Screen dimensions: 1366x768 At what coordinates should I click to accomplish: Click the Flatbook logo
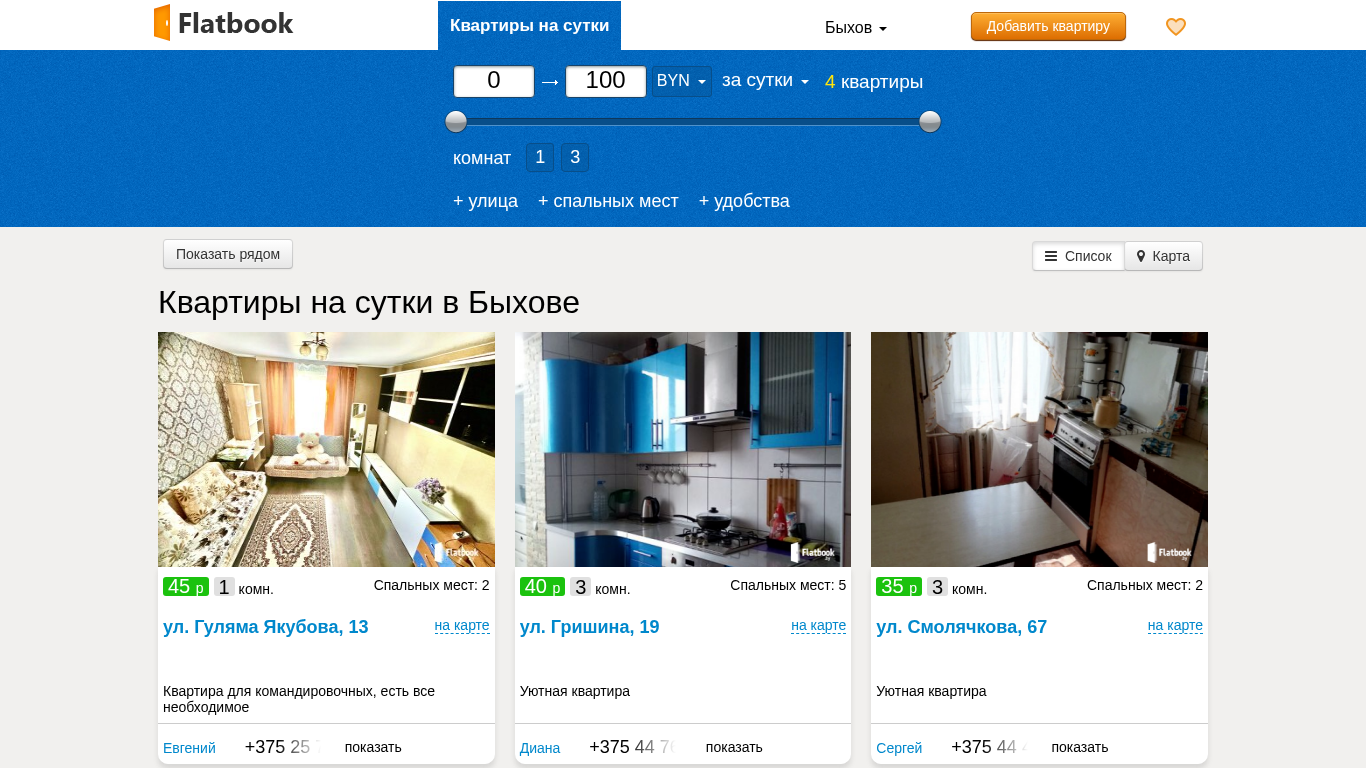pyautogui.click(x=223, y=23)
